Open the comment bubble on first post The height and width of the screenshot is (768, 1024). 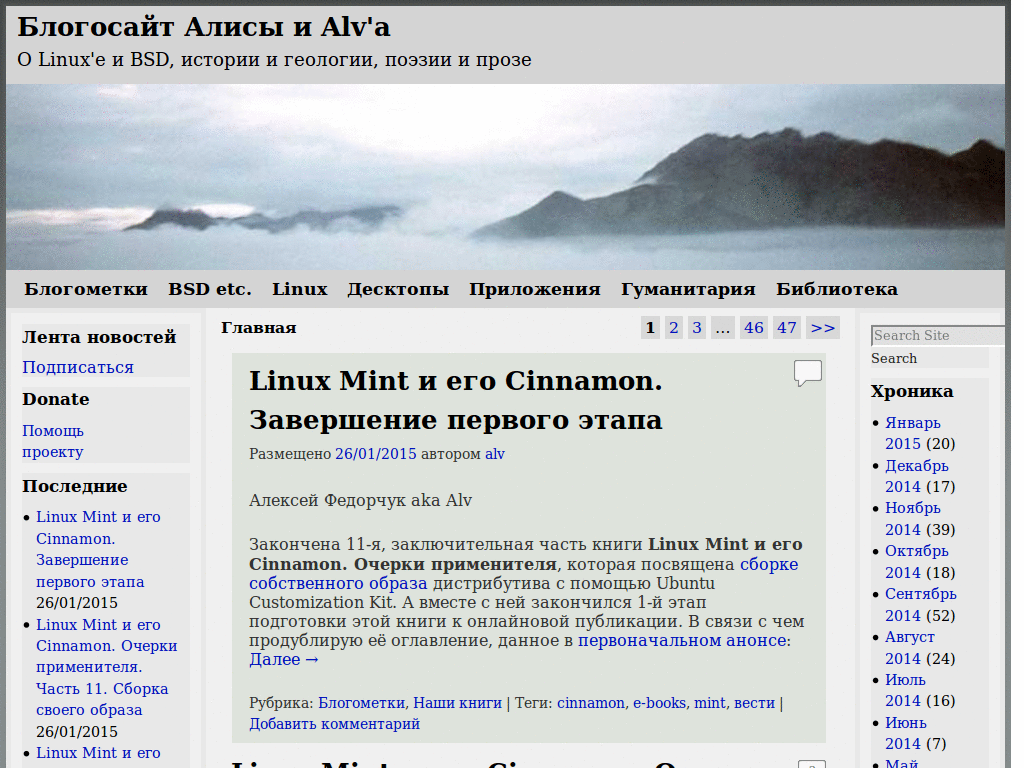pyautogui.click(x=808, y=373)
